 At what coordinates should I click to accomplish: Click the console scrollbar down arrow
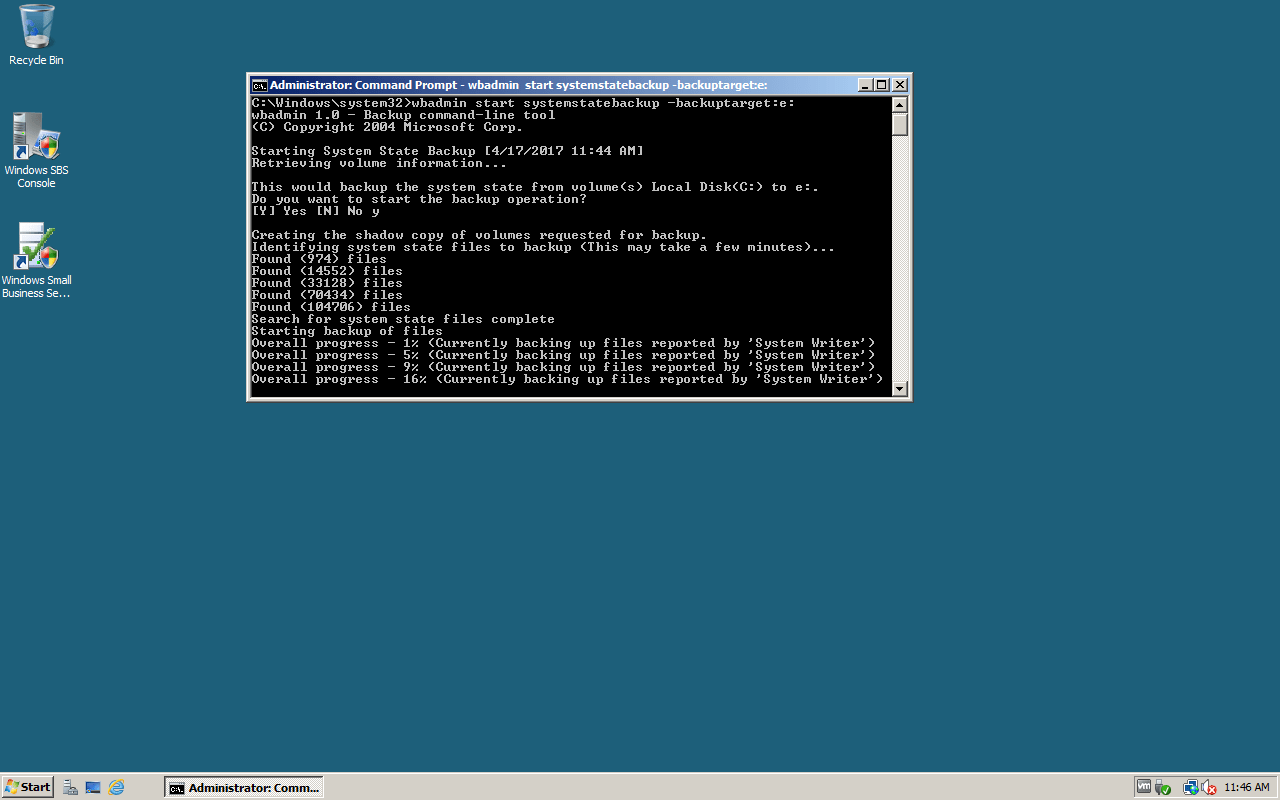(899, 388)
